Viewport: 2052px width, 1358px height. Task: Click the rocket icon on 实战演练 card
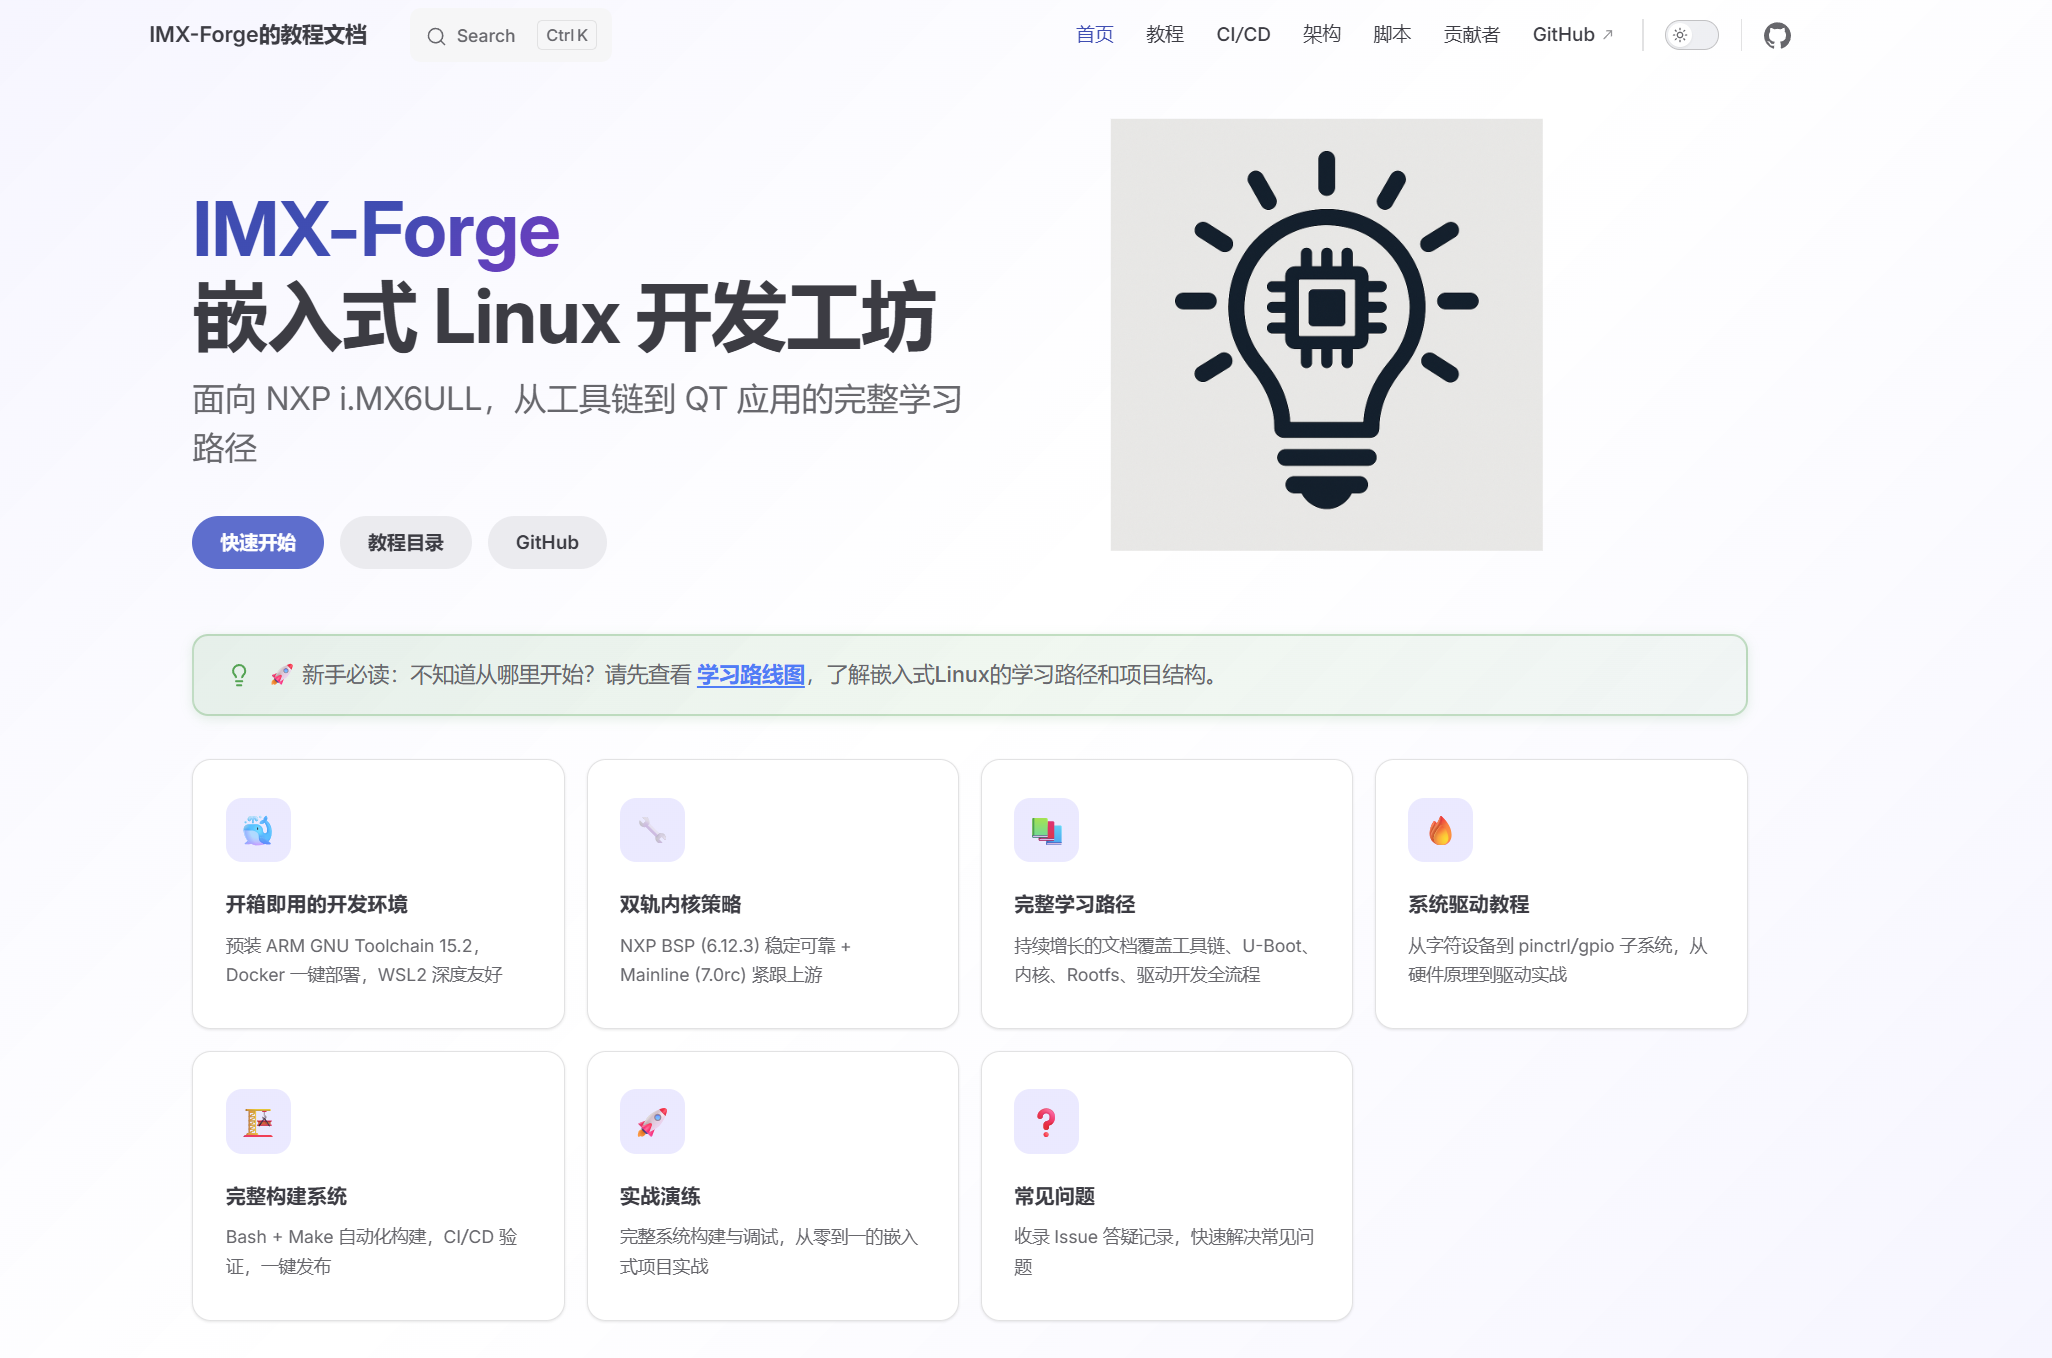652,1121
